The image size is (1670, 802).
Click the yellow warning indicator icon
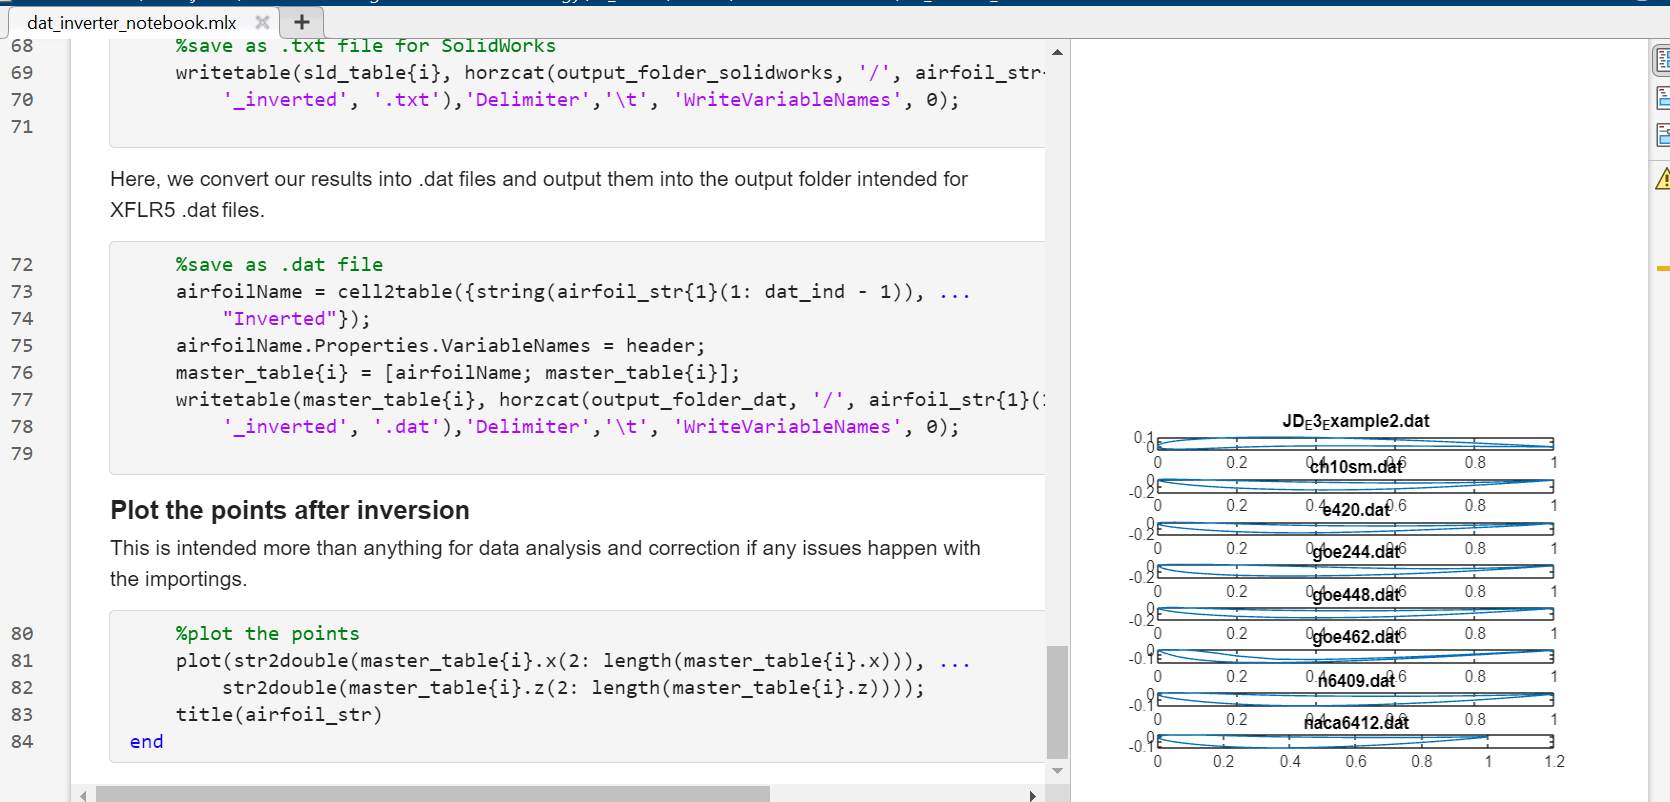[x=1662, y=179]
